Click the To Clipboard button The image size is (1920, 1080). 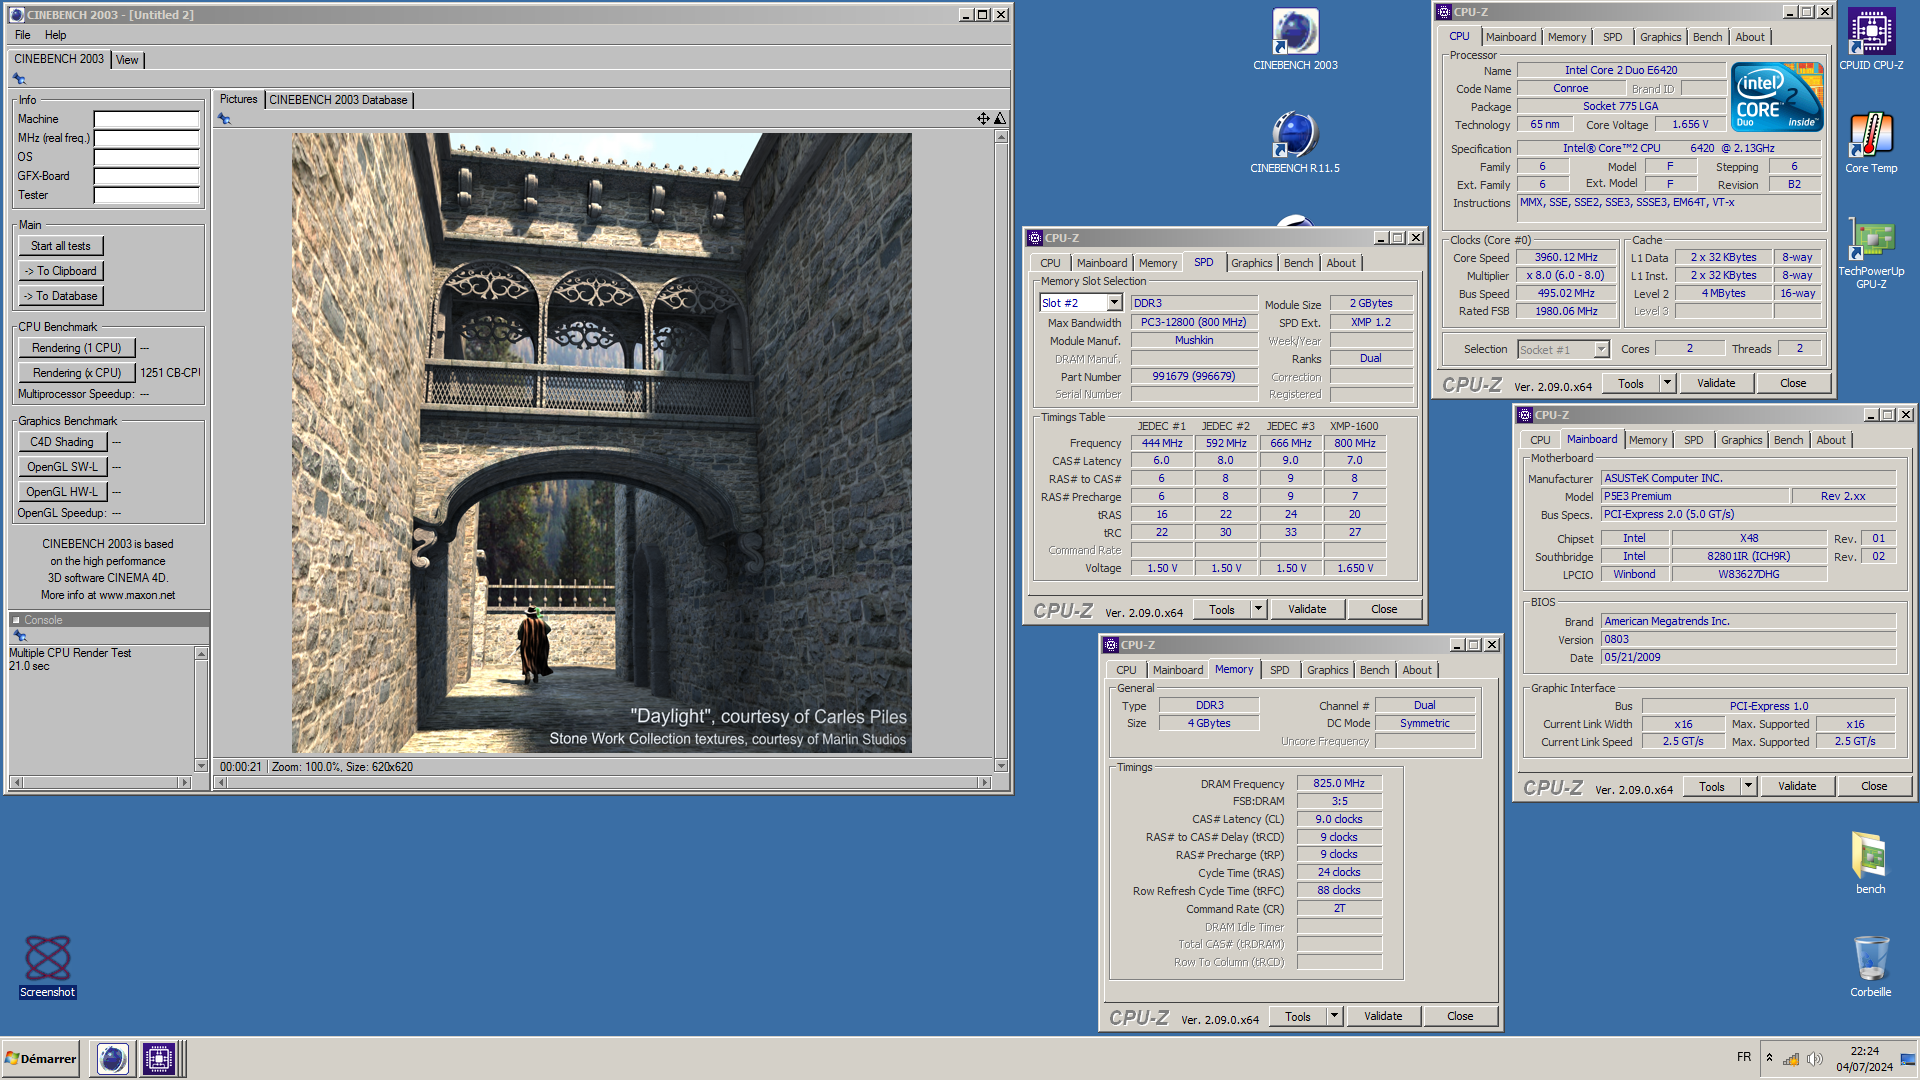(x=60, y=271)
